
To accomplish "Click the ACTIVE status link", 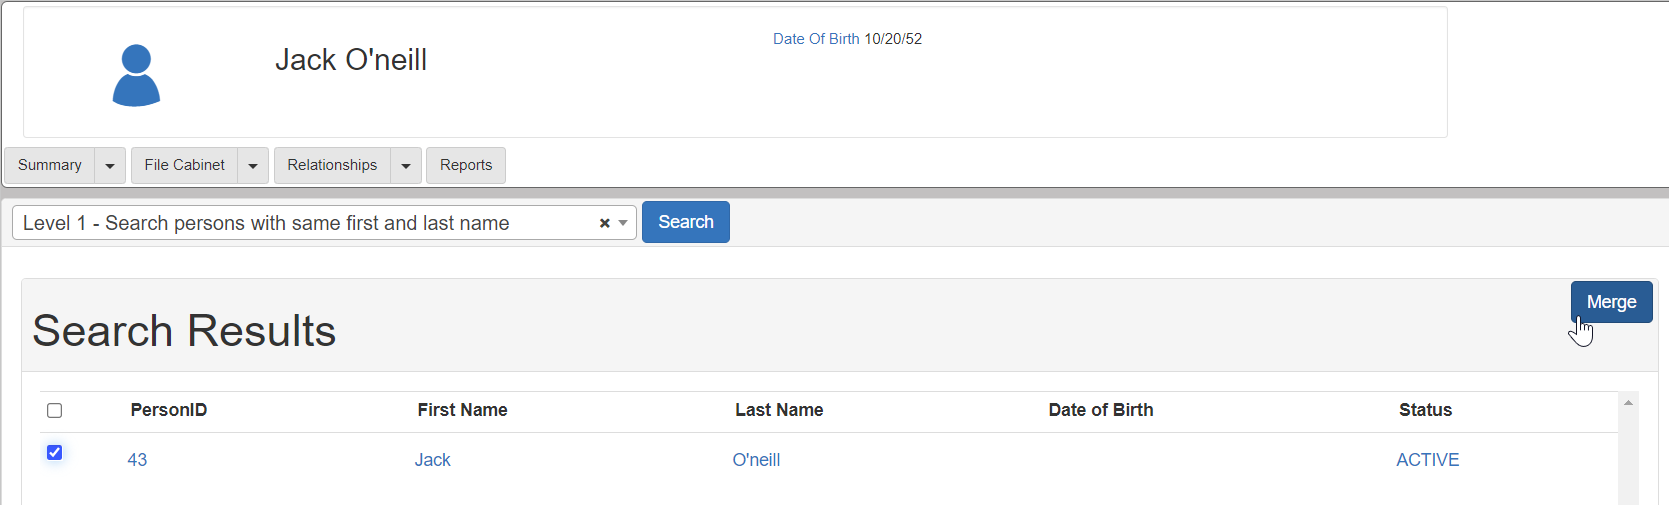I will pyautogui.click(x=1427, y=460).
